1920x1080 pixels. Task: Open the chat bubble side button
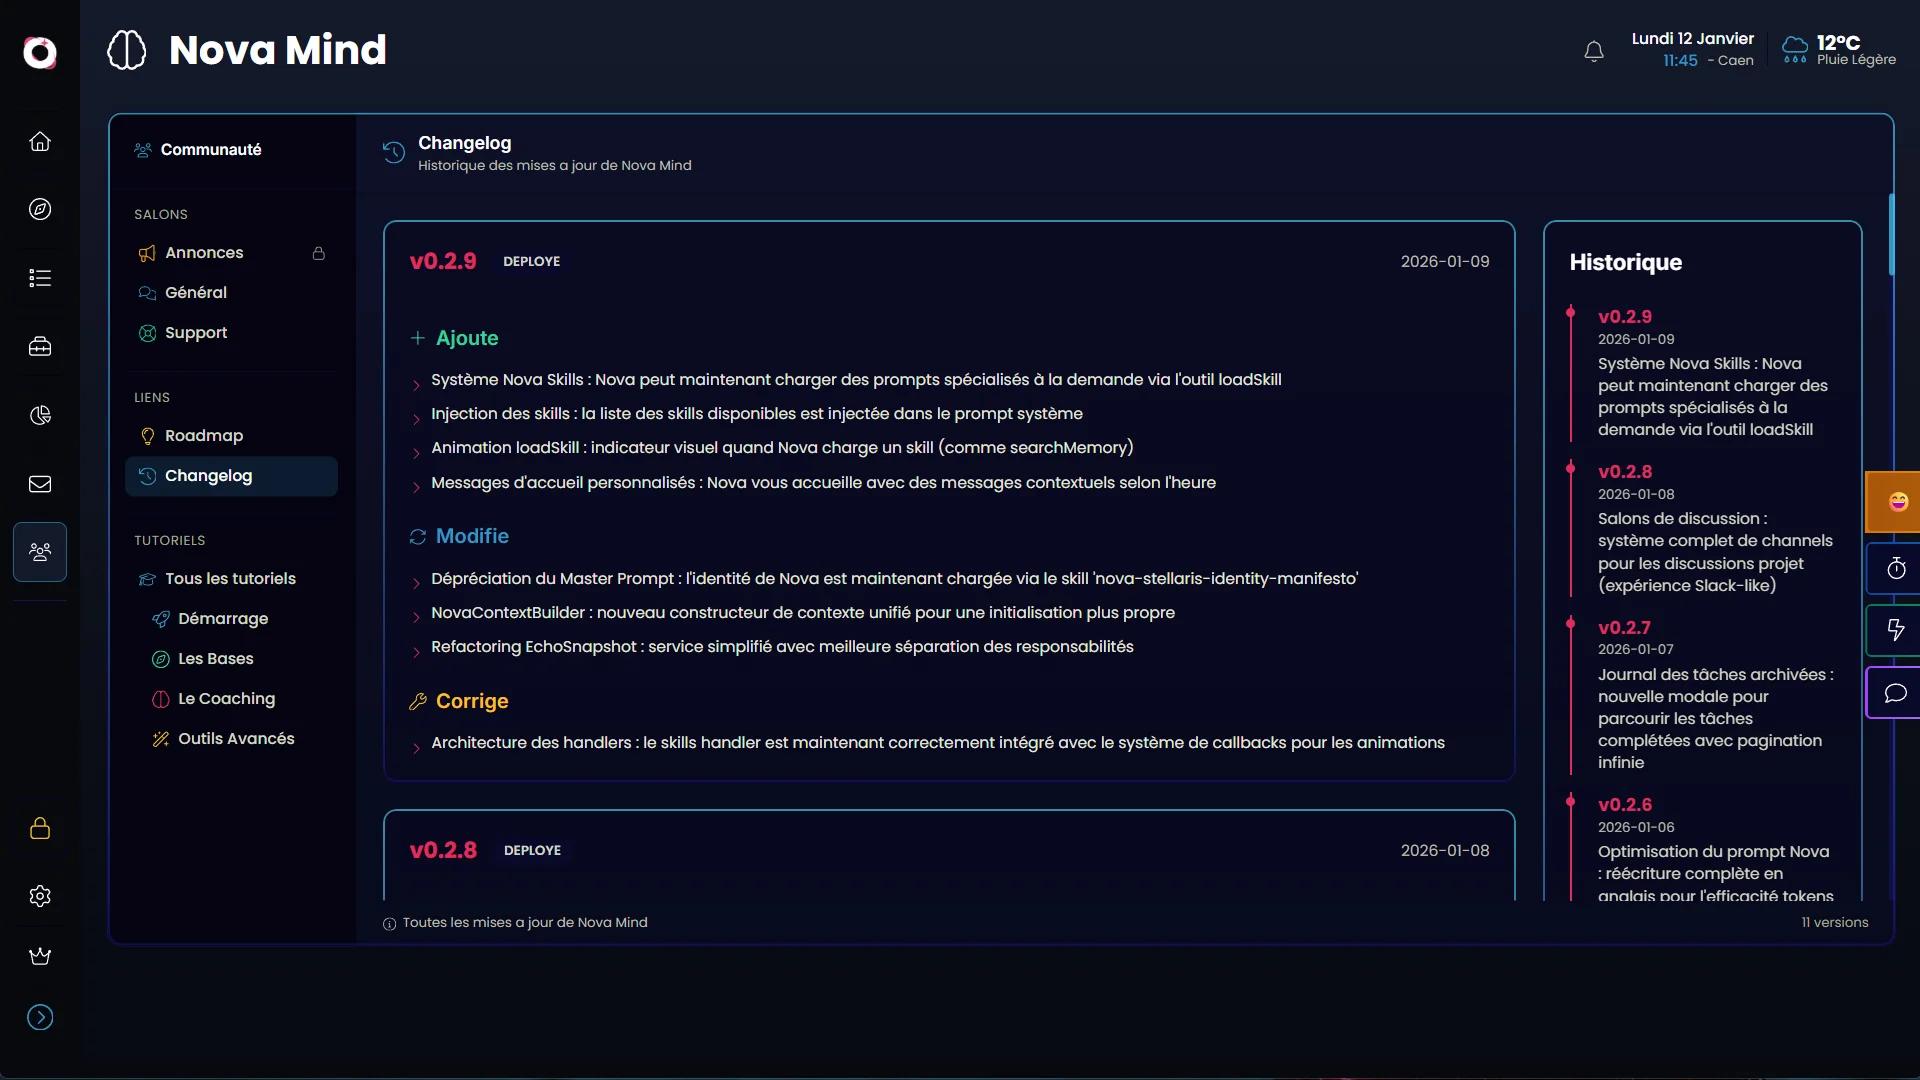click(x=1896, y=693)
